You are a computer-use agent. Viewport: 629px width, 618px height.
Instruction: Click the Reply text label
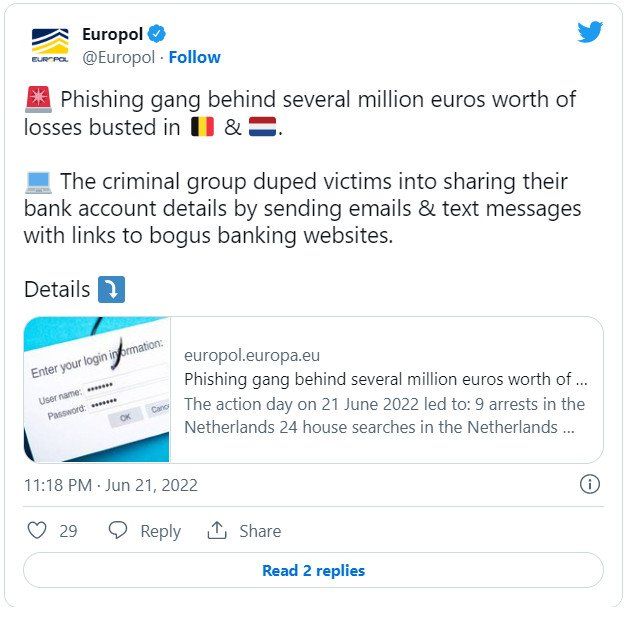click(x=160, y=531)
